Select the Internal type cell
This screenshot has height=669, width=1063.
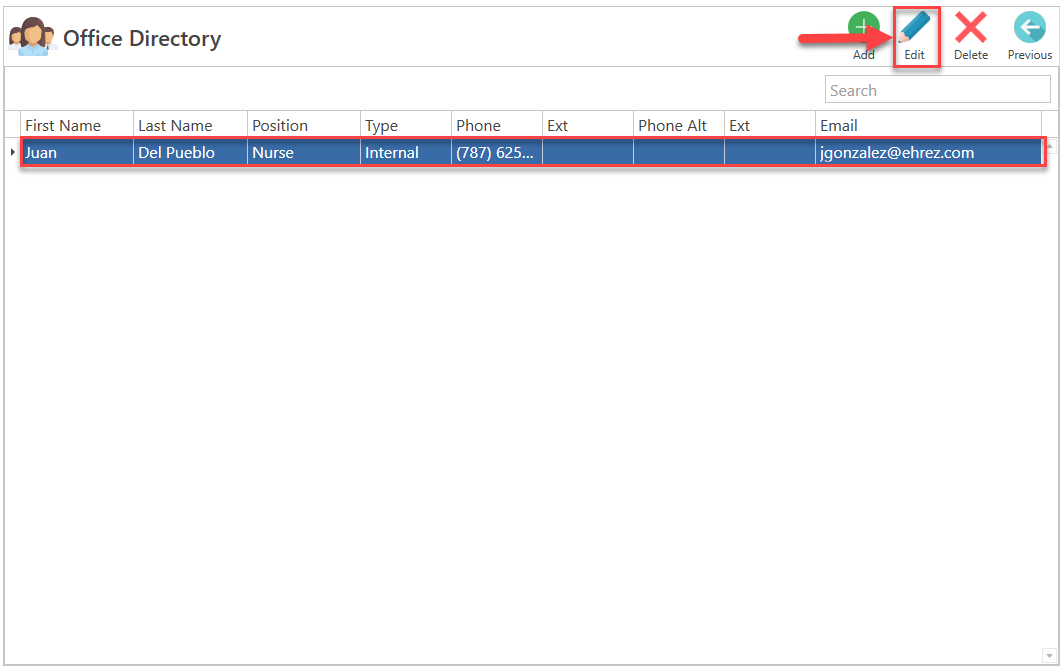coord(405,153)
